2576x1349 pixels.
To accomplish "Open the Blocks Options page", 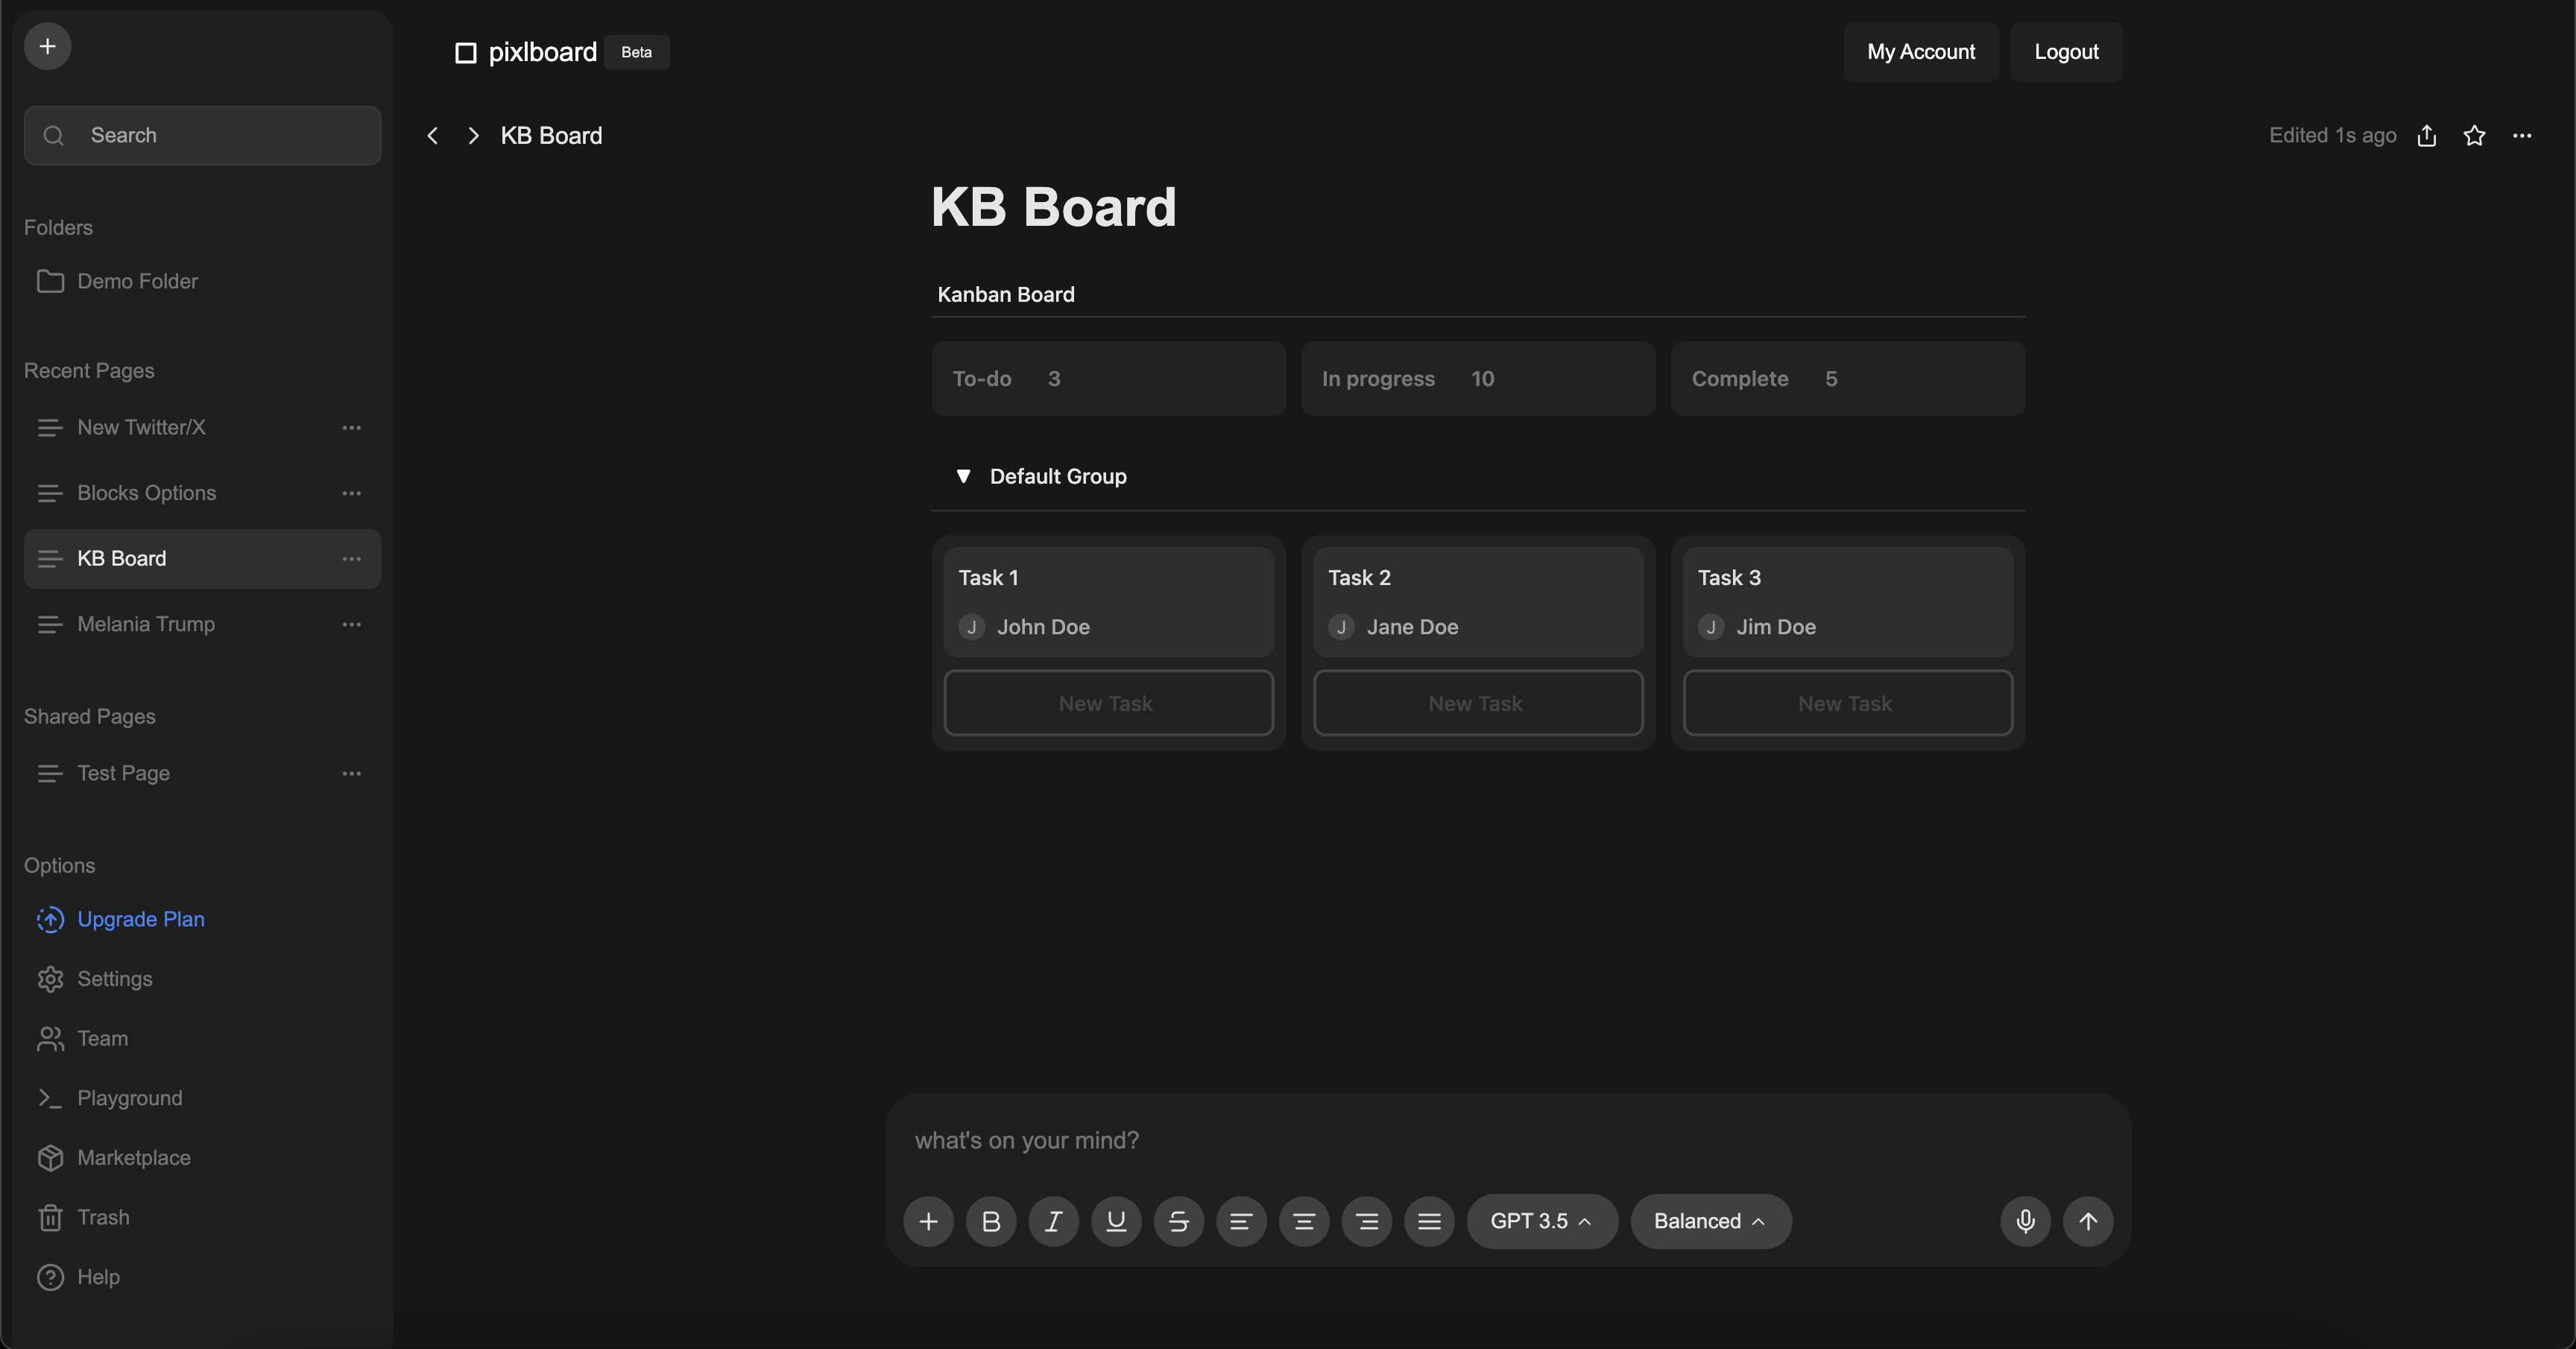I will pyautogui.click(x=147, y=493).
